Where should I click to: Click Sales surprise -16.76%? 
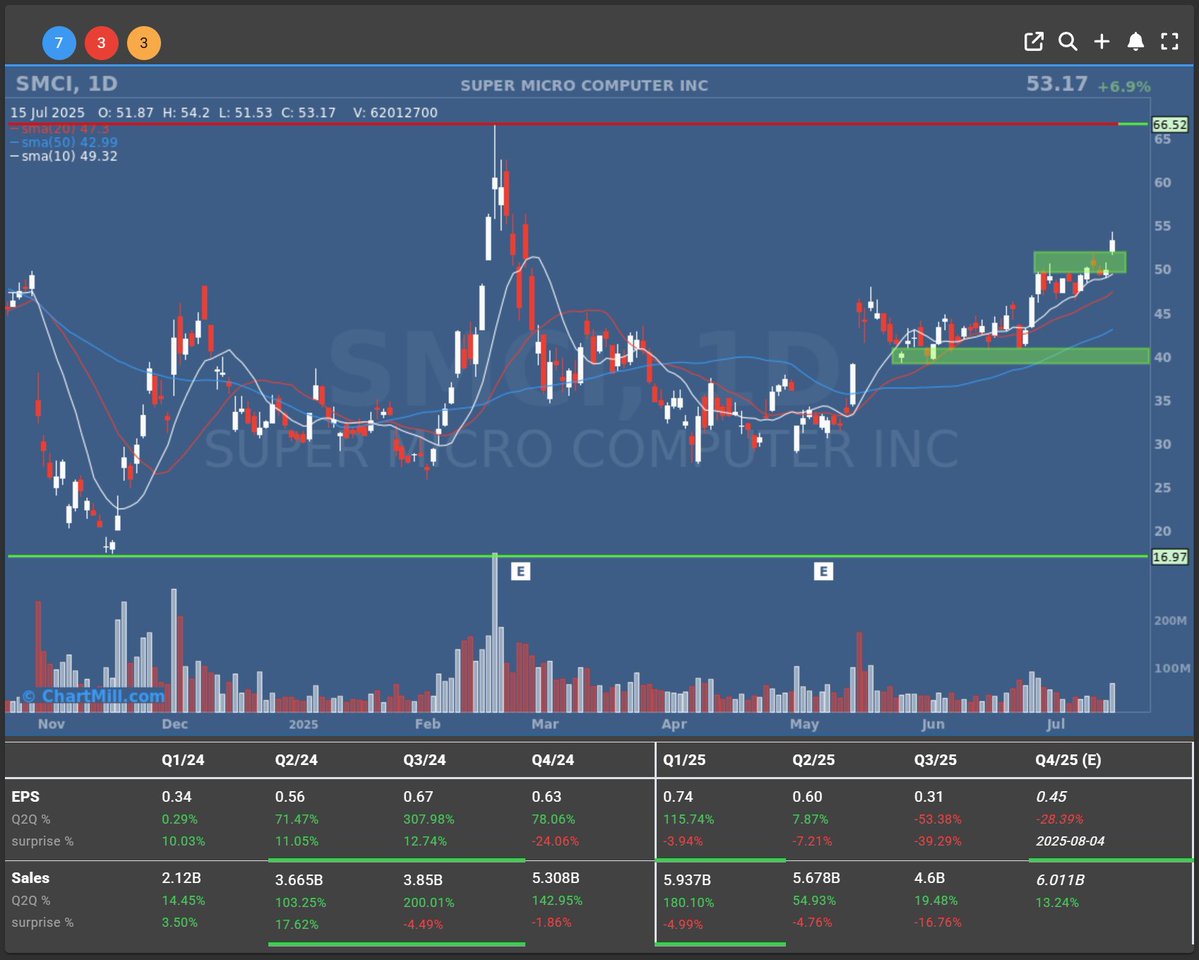[937, 922]
